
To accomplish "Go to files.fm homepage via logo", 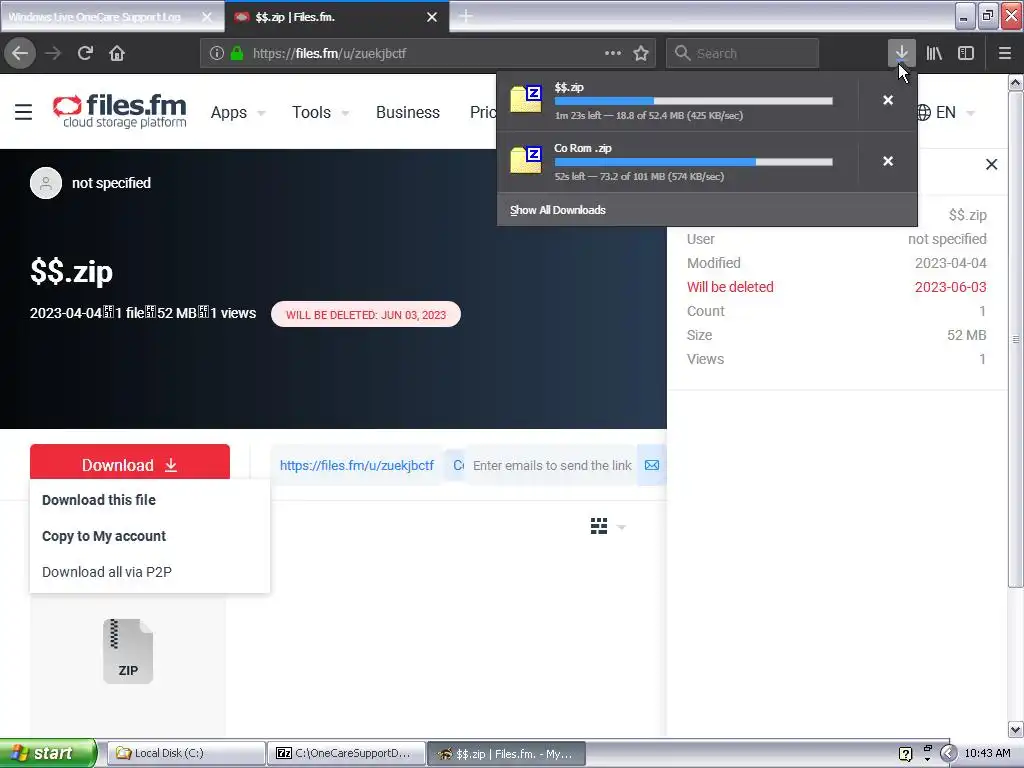I will point(120,111).
